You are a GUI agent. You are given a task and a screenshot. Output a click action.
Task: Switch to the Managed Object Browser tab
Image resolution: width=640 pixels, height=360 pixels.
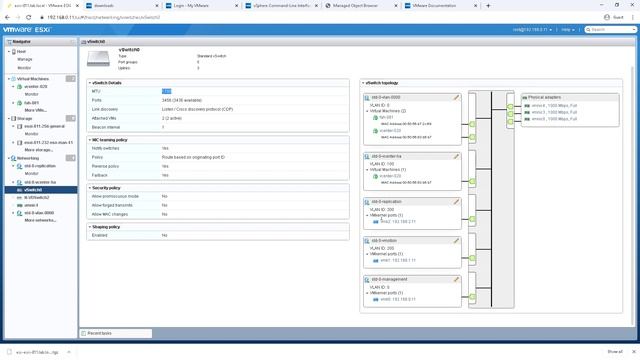361,6
